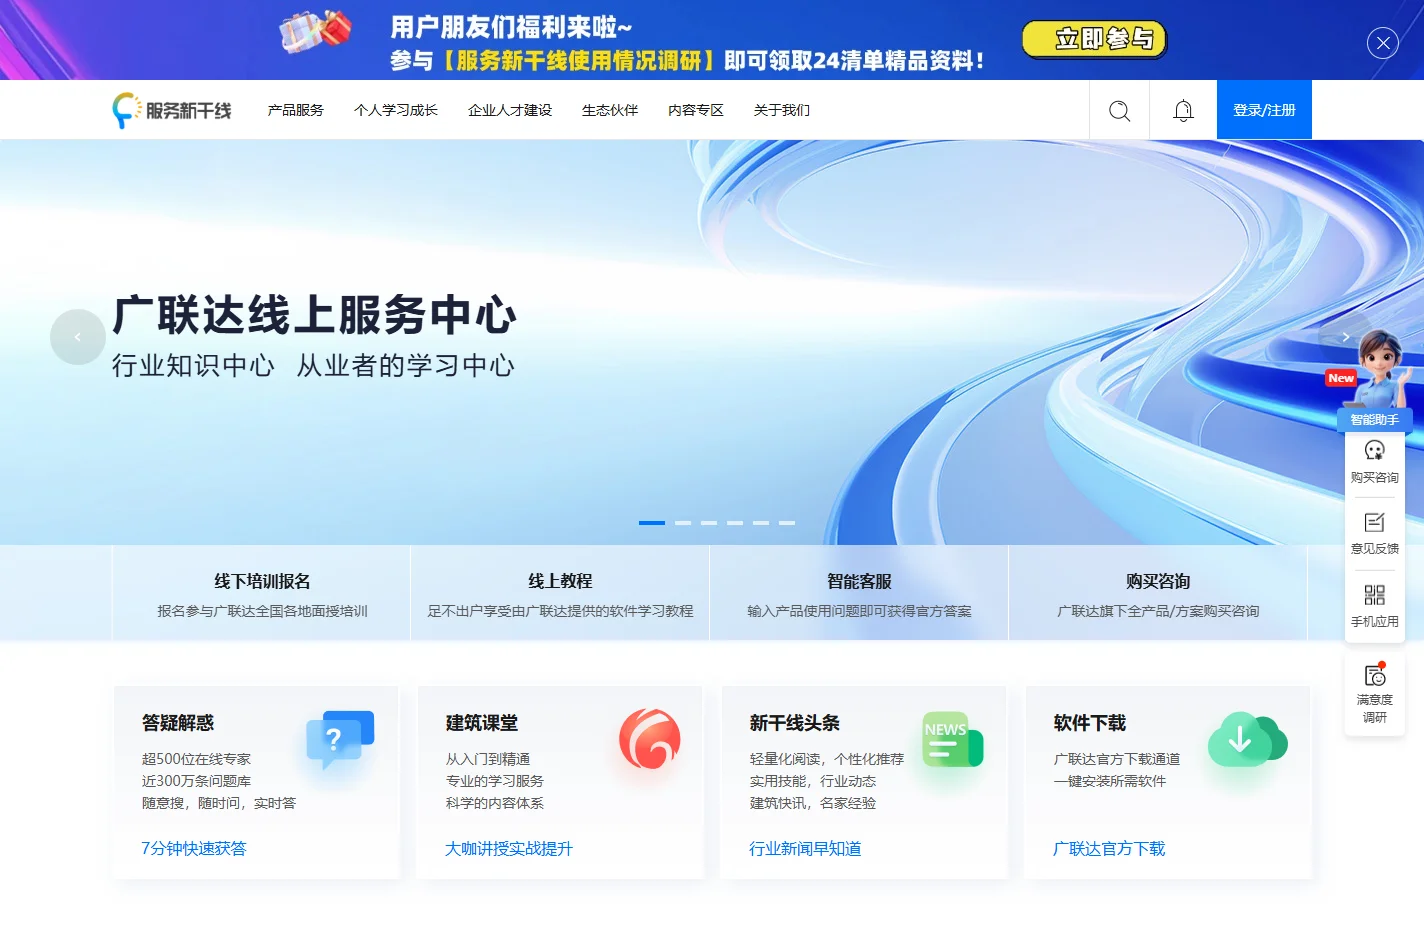Screen dimensions: 1424x933
Task: Click 新干线头条 card title
Action: 795,723
